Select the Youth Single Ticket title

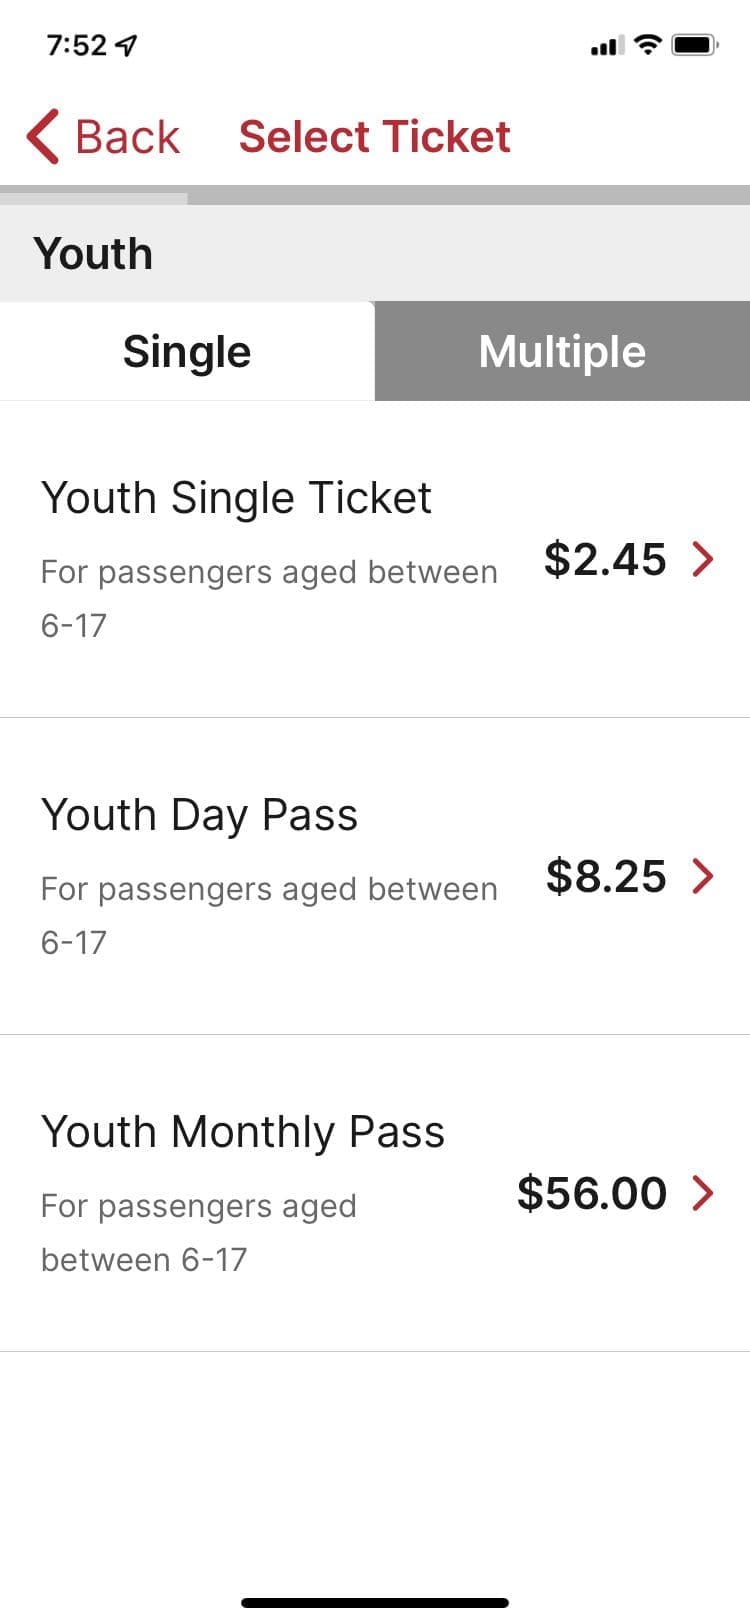coord(236,498)
